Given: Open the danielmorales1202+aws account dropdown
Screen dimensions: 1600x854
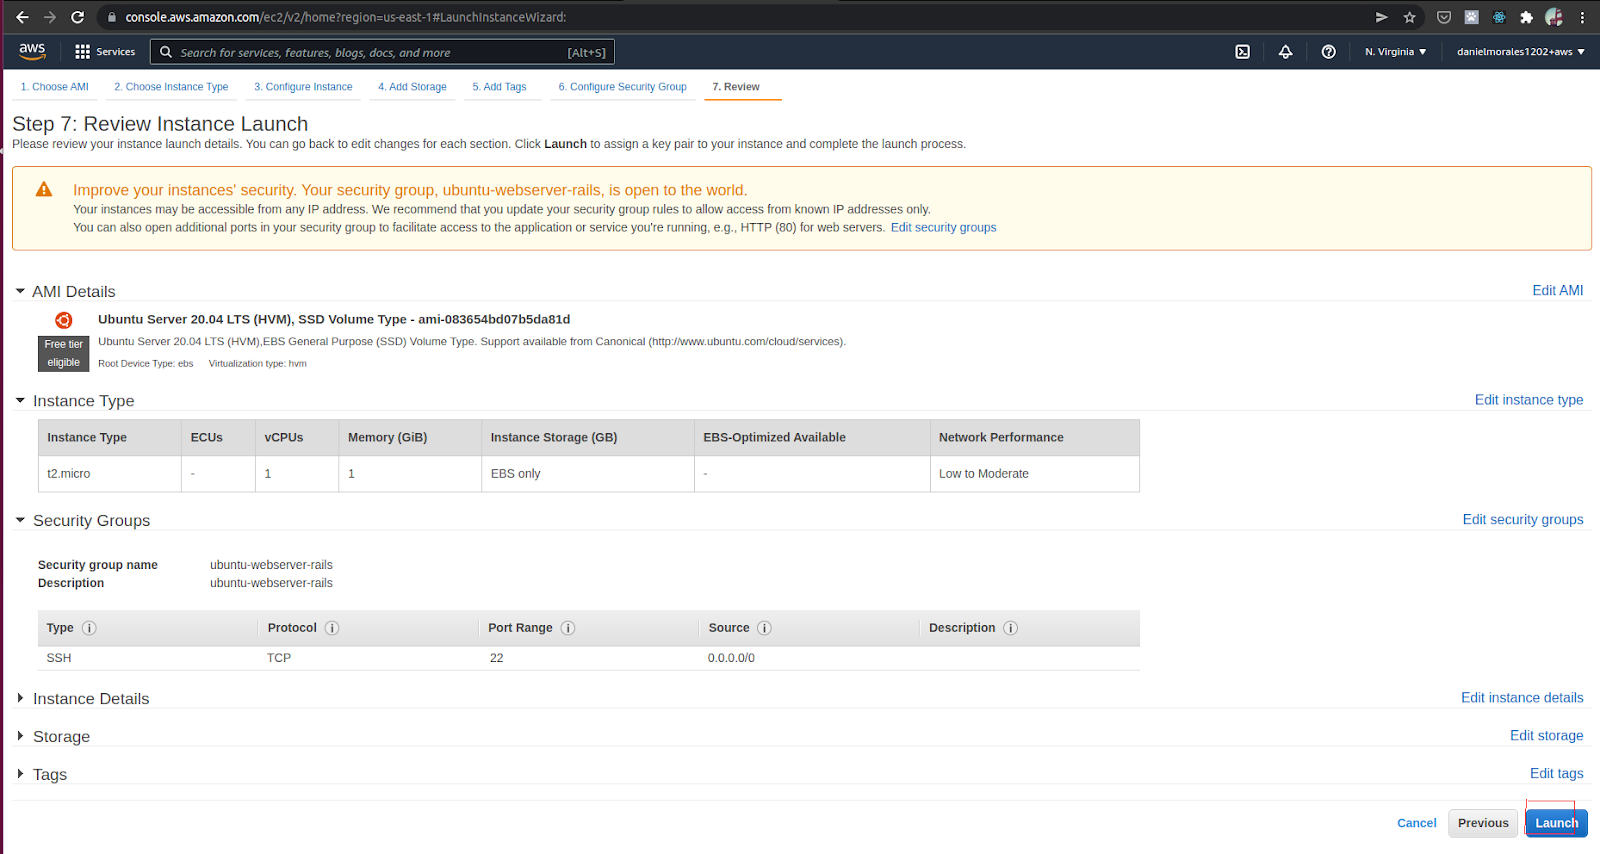Looking at the screenshot, I should pos(1521,52).
